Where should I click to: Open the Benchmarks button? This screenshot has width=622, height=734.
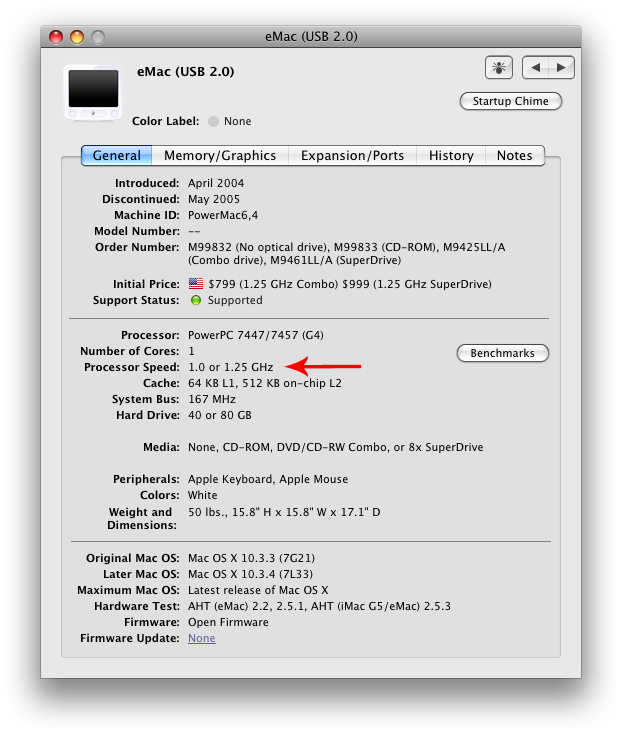(503, 353)
